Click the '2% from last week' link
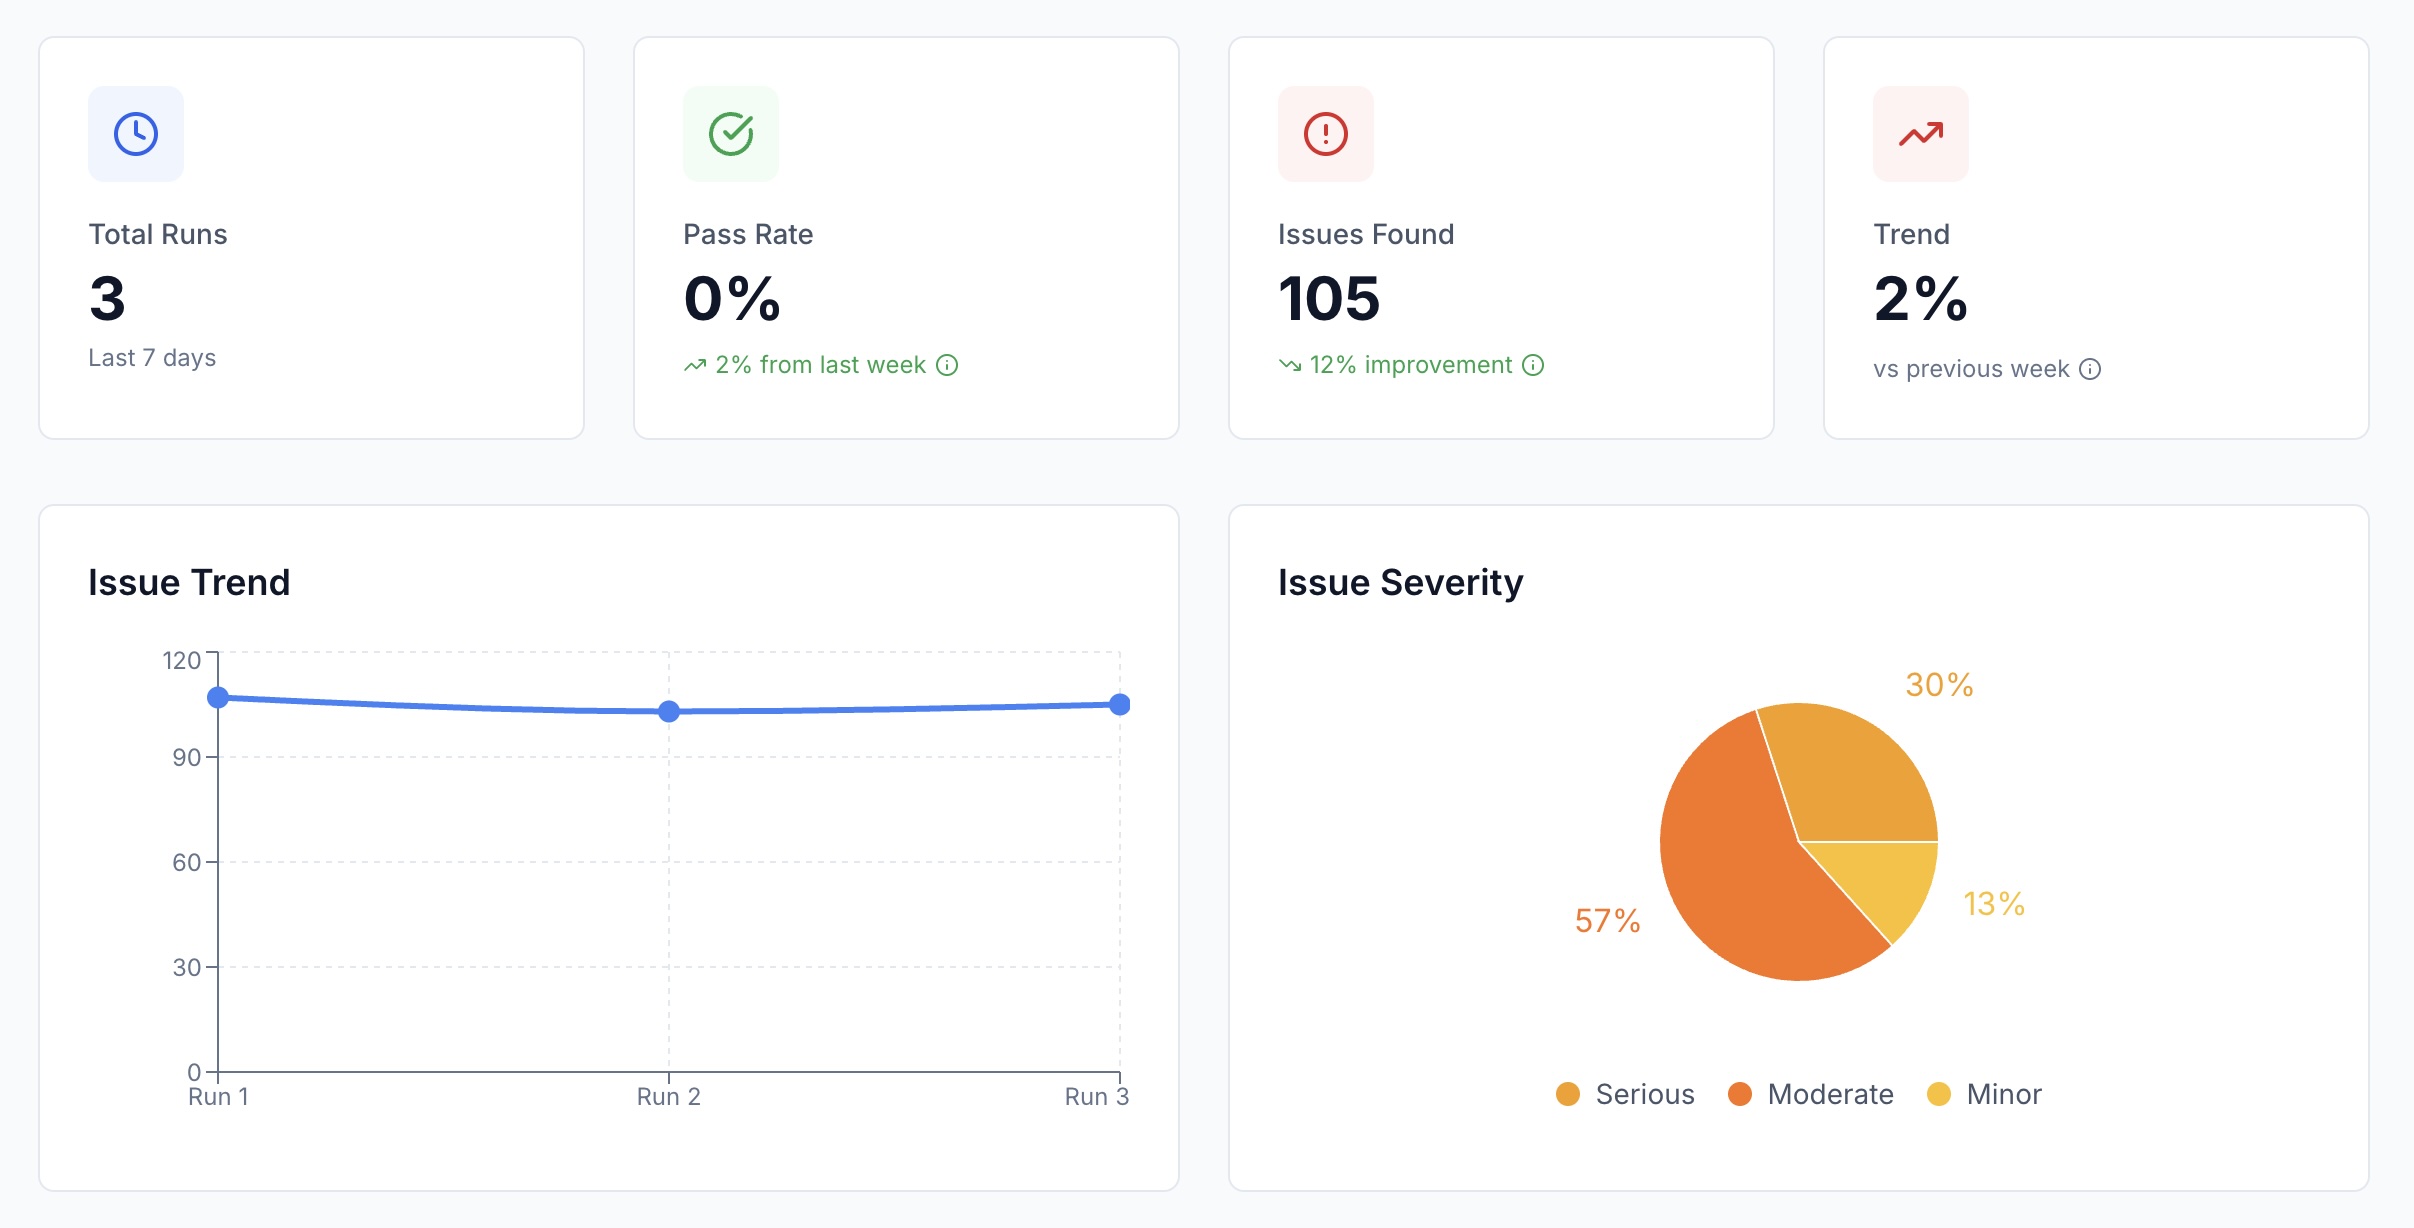2414x1228 pixels. pyautogui.click(x=820, y=365)
